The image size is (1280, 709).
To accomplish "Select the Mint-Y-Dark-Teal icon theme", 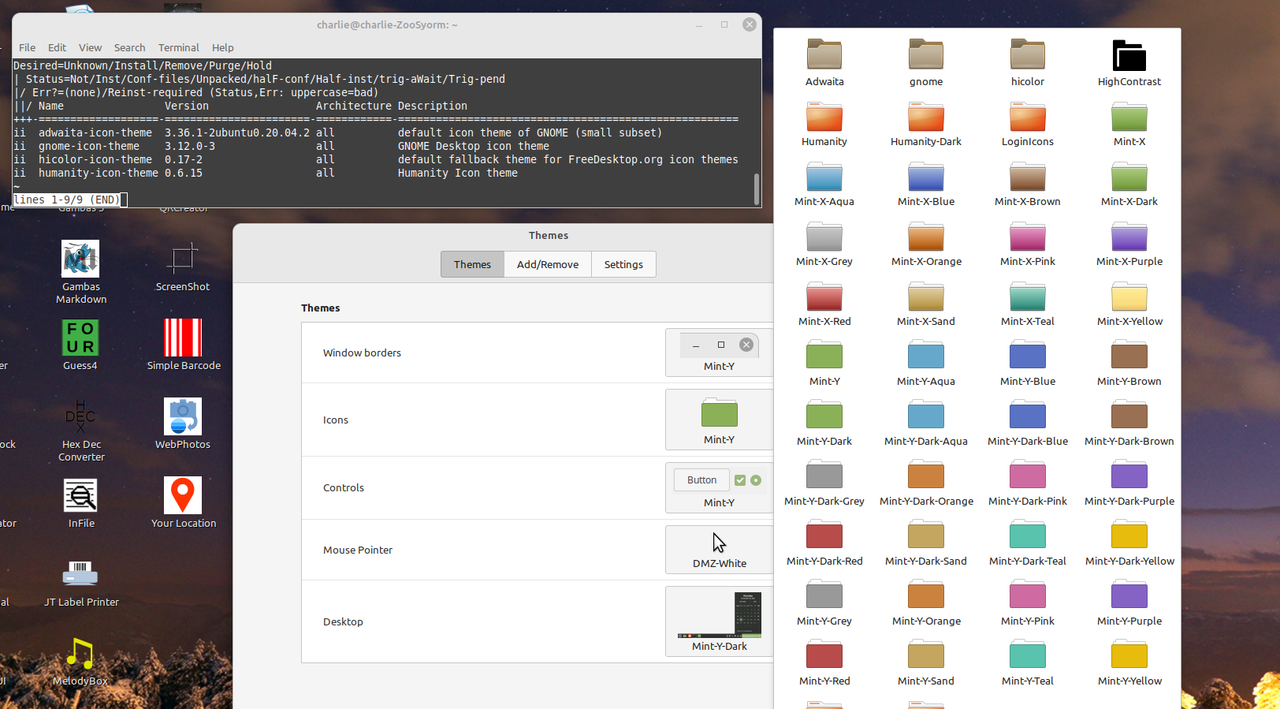I will coord(1027,544).
